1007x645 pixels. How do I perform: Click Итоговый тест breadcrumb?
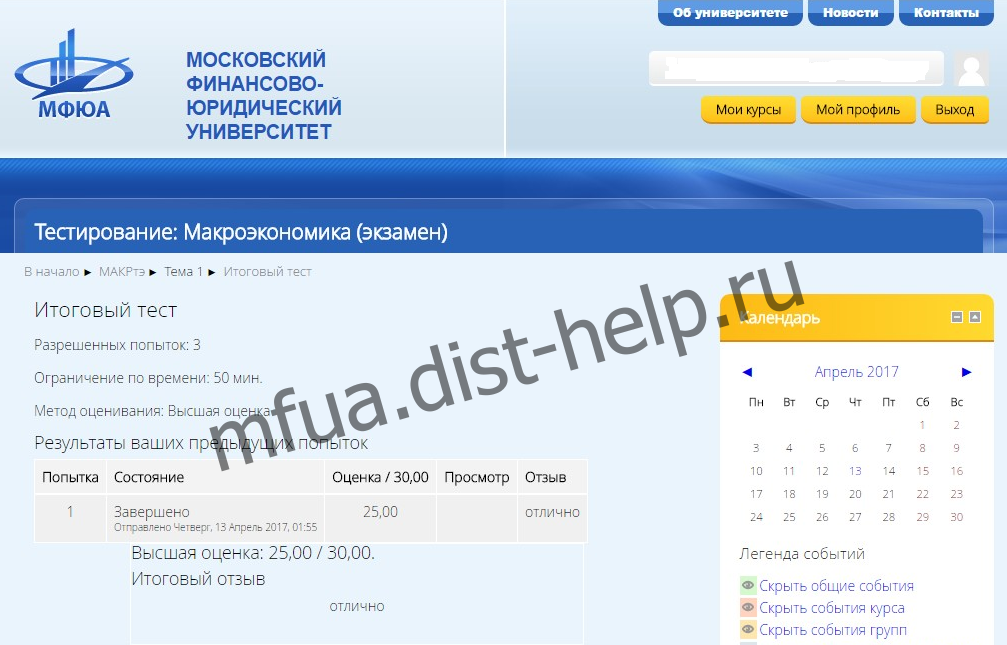pyautogui.click(x=267, y=272)
